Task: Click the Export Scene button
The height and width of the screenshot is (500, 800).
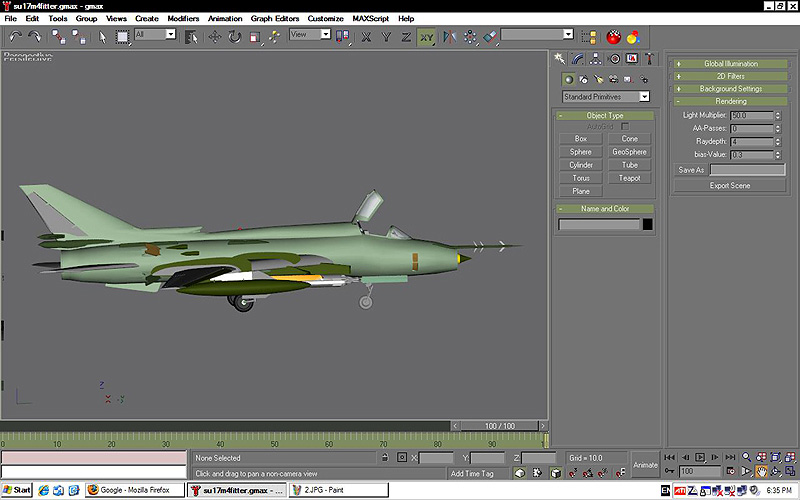Action: (x=729, y=185)
